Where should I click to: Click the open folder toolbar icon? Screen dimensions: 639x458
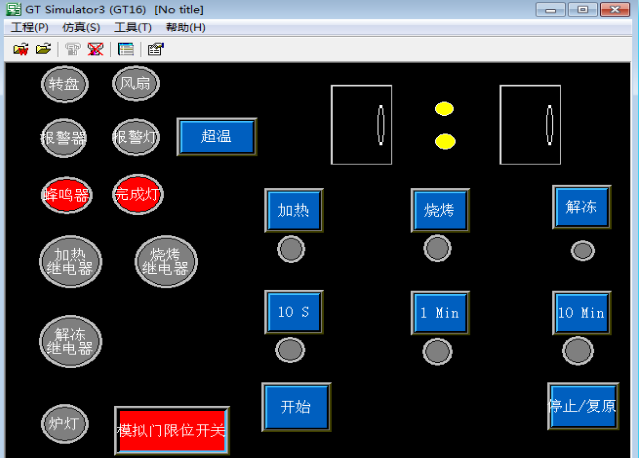pyautogui.click(x=43, y=49)
